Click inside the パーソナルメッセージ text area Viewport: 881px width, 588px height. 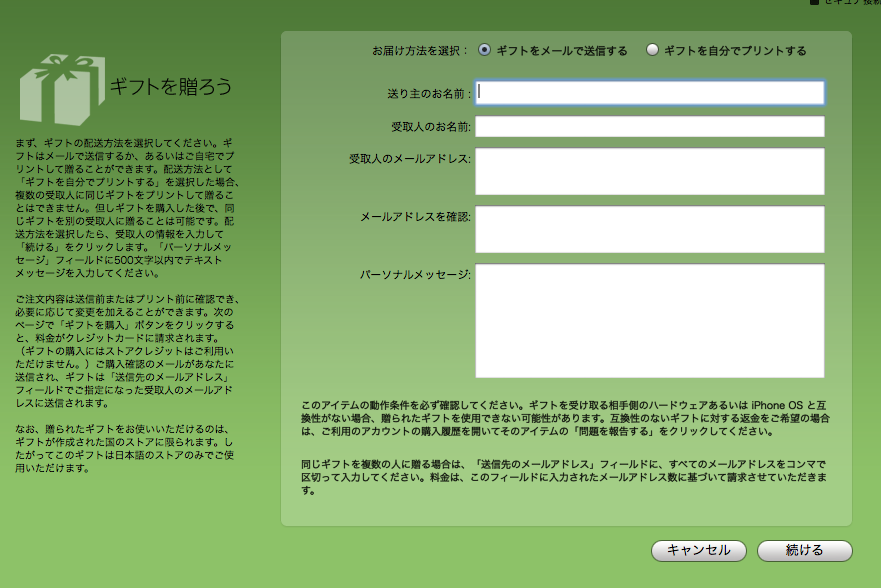click(650, 320)
